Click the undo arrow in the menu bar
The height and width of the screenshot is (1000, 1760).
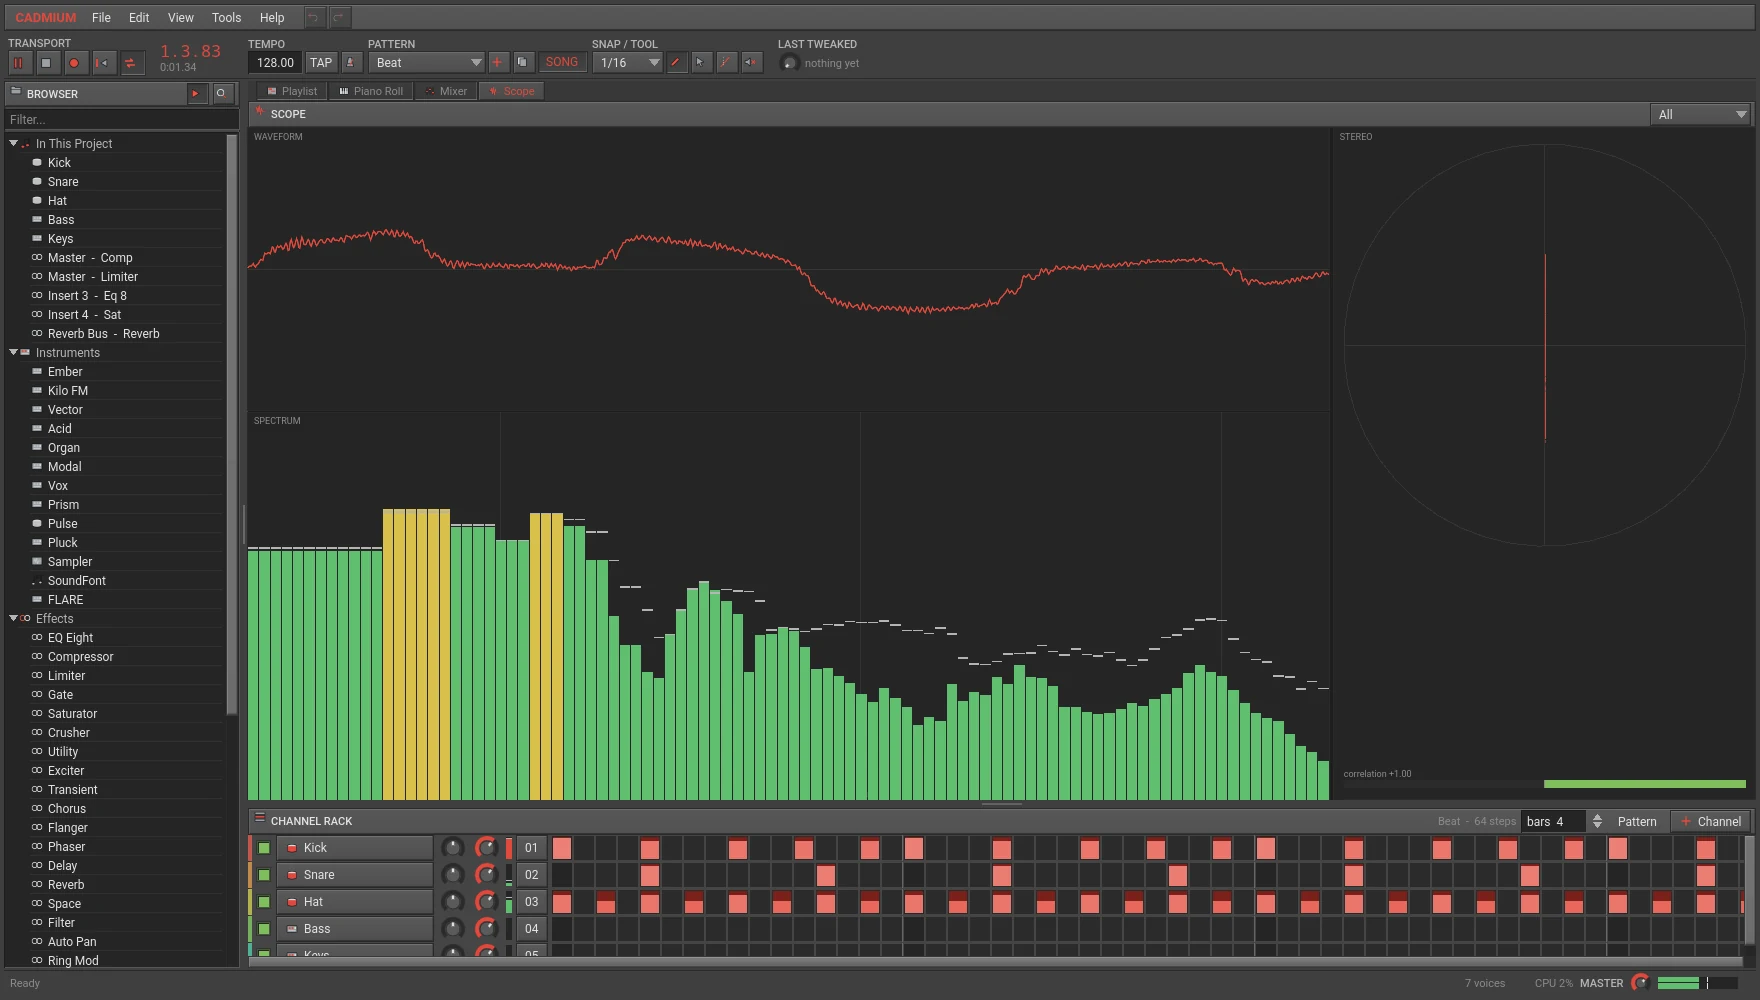point(314,17)
